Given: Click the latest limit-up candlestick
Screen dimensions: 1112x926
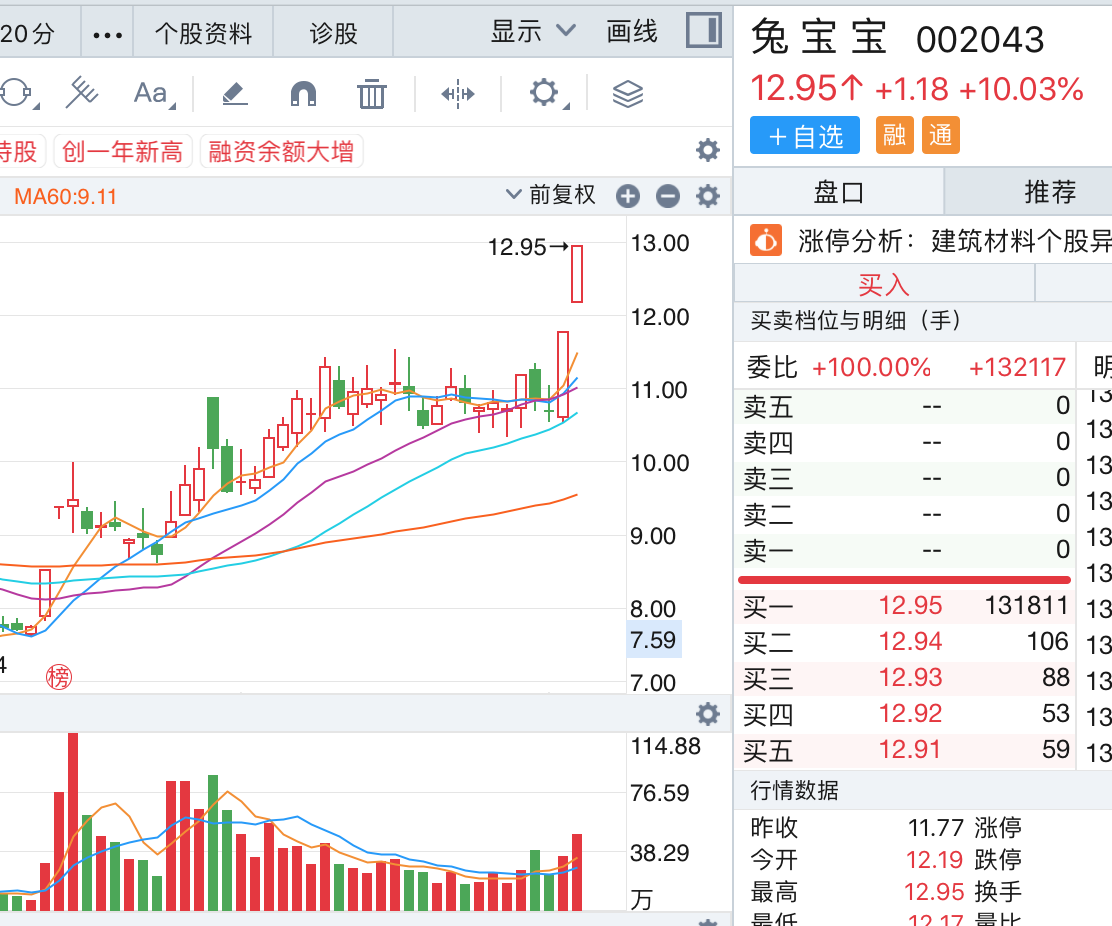Looking at the screenshot, I should pos(577,273).
